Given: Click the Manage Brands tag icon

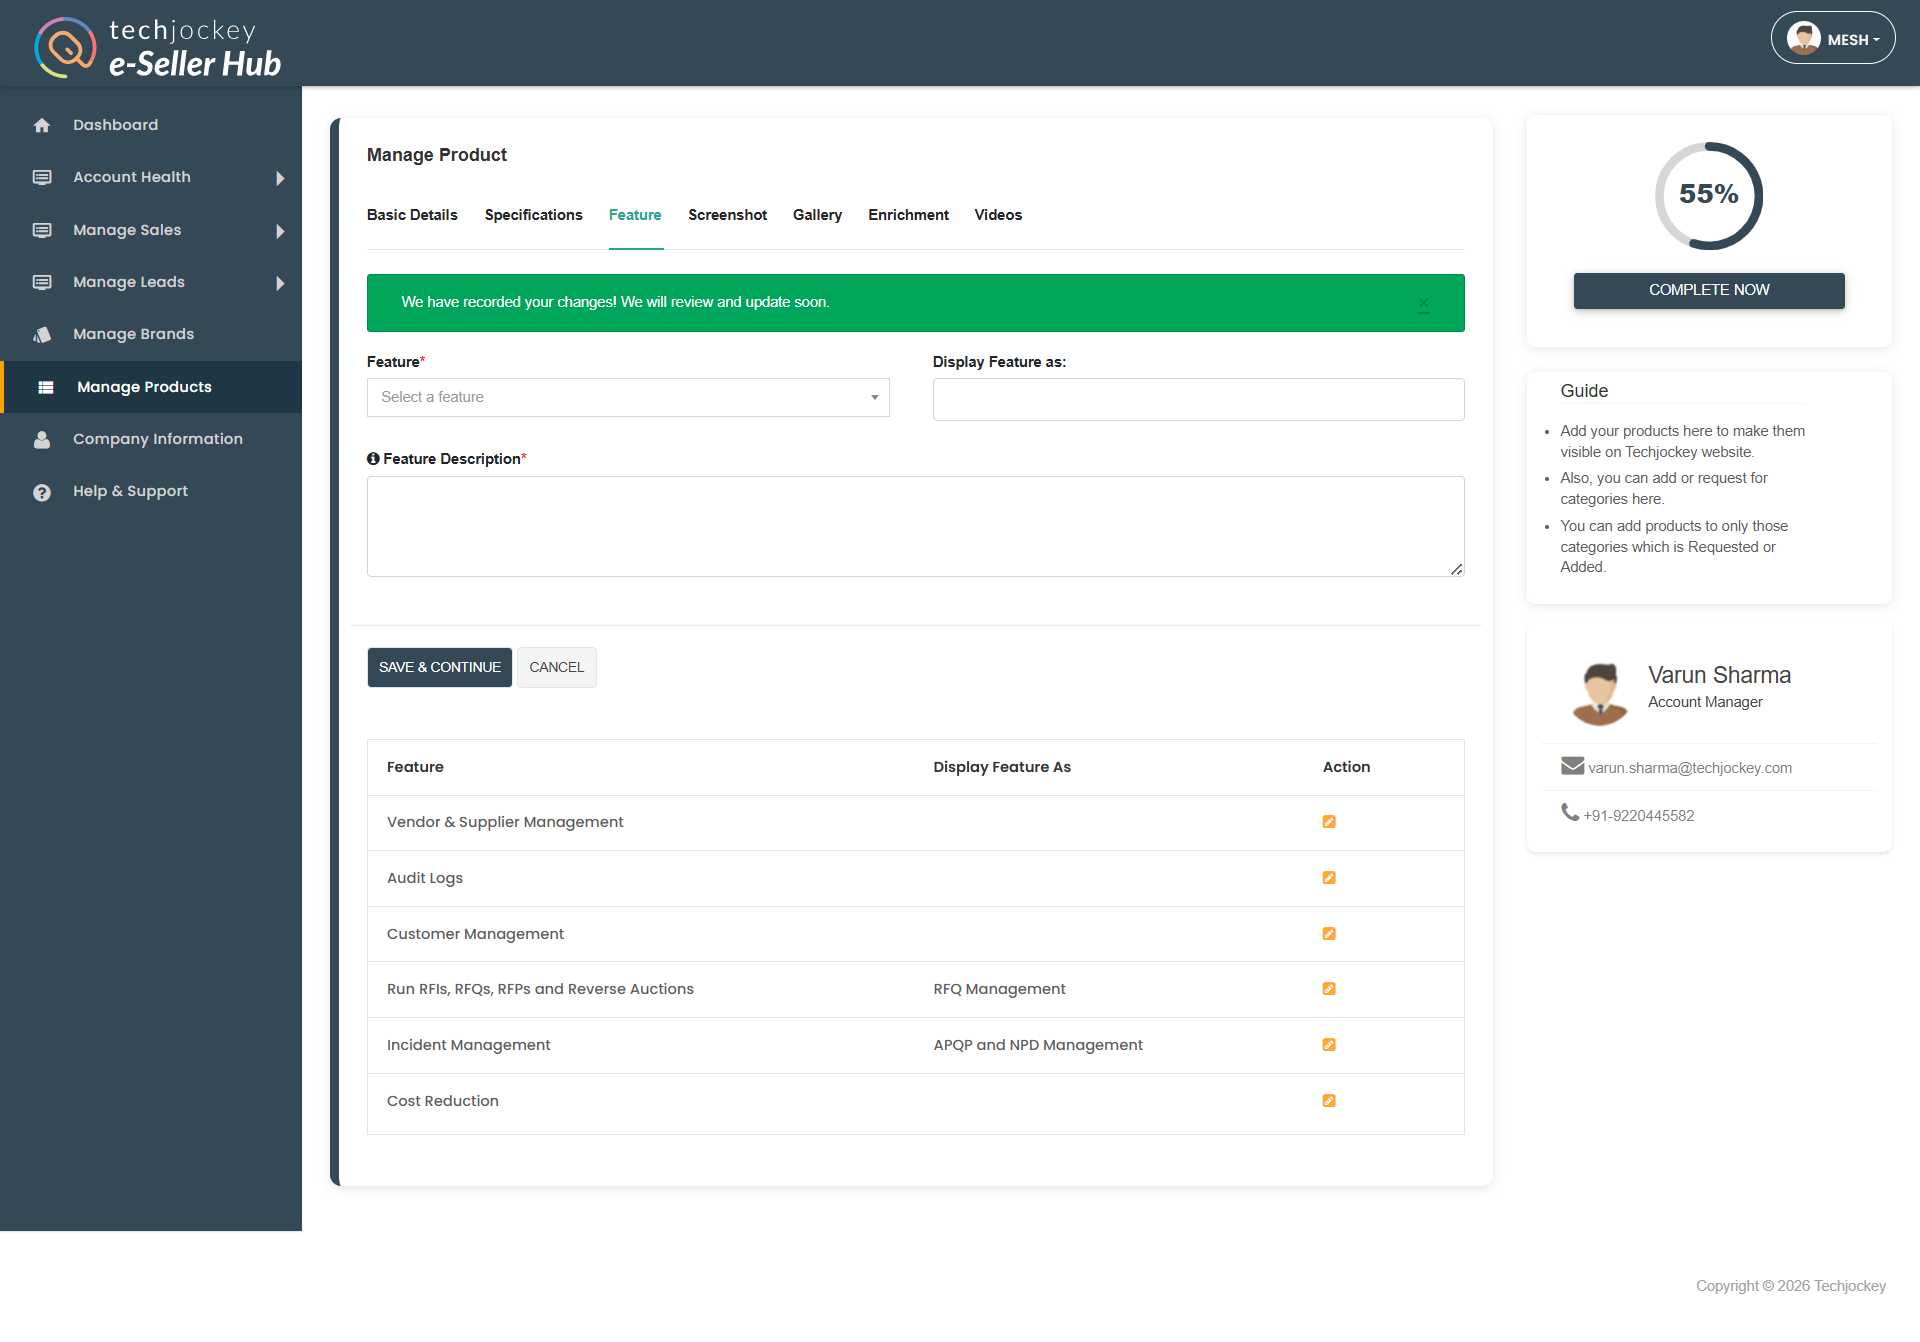Looking at the screenshot, I should (x=42, y=334).
